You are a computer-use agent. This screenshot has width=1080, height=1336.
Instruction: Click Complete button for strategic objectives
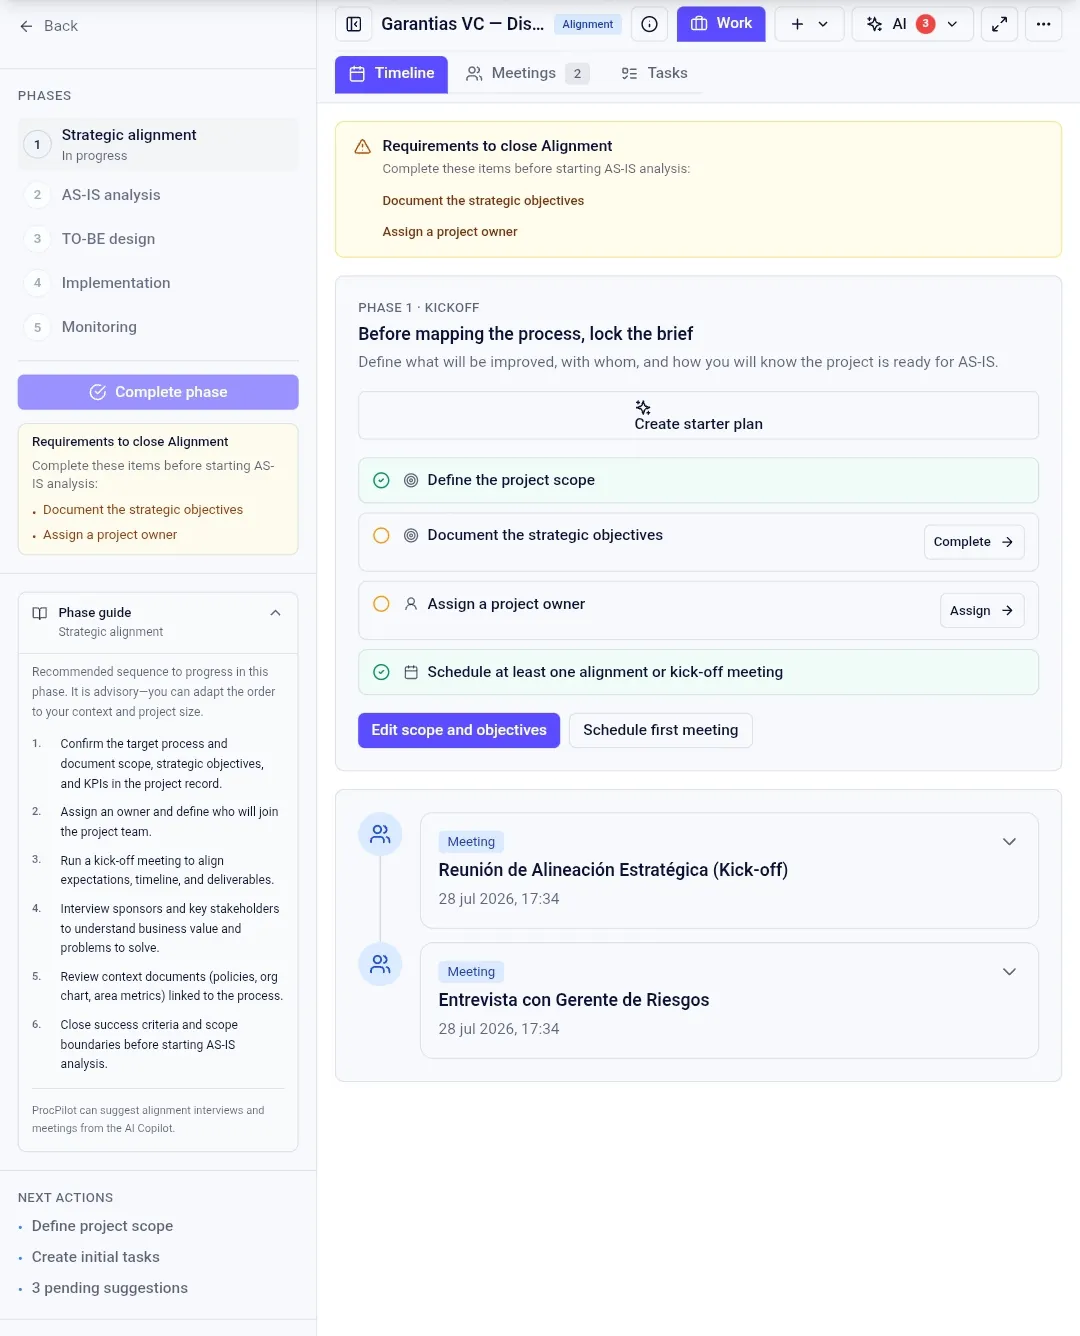click(974, 542)
